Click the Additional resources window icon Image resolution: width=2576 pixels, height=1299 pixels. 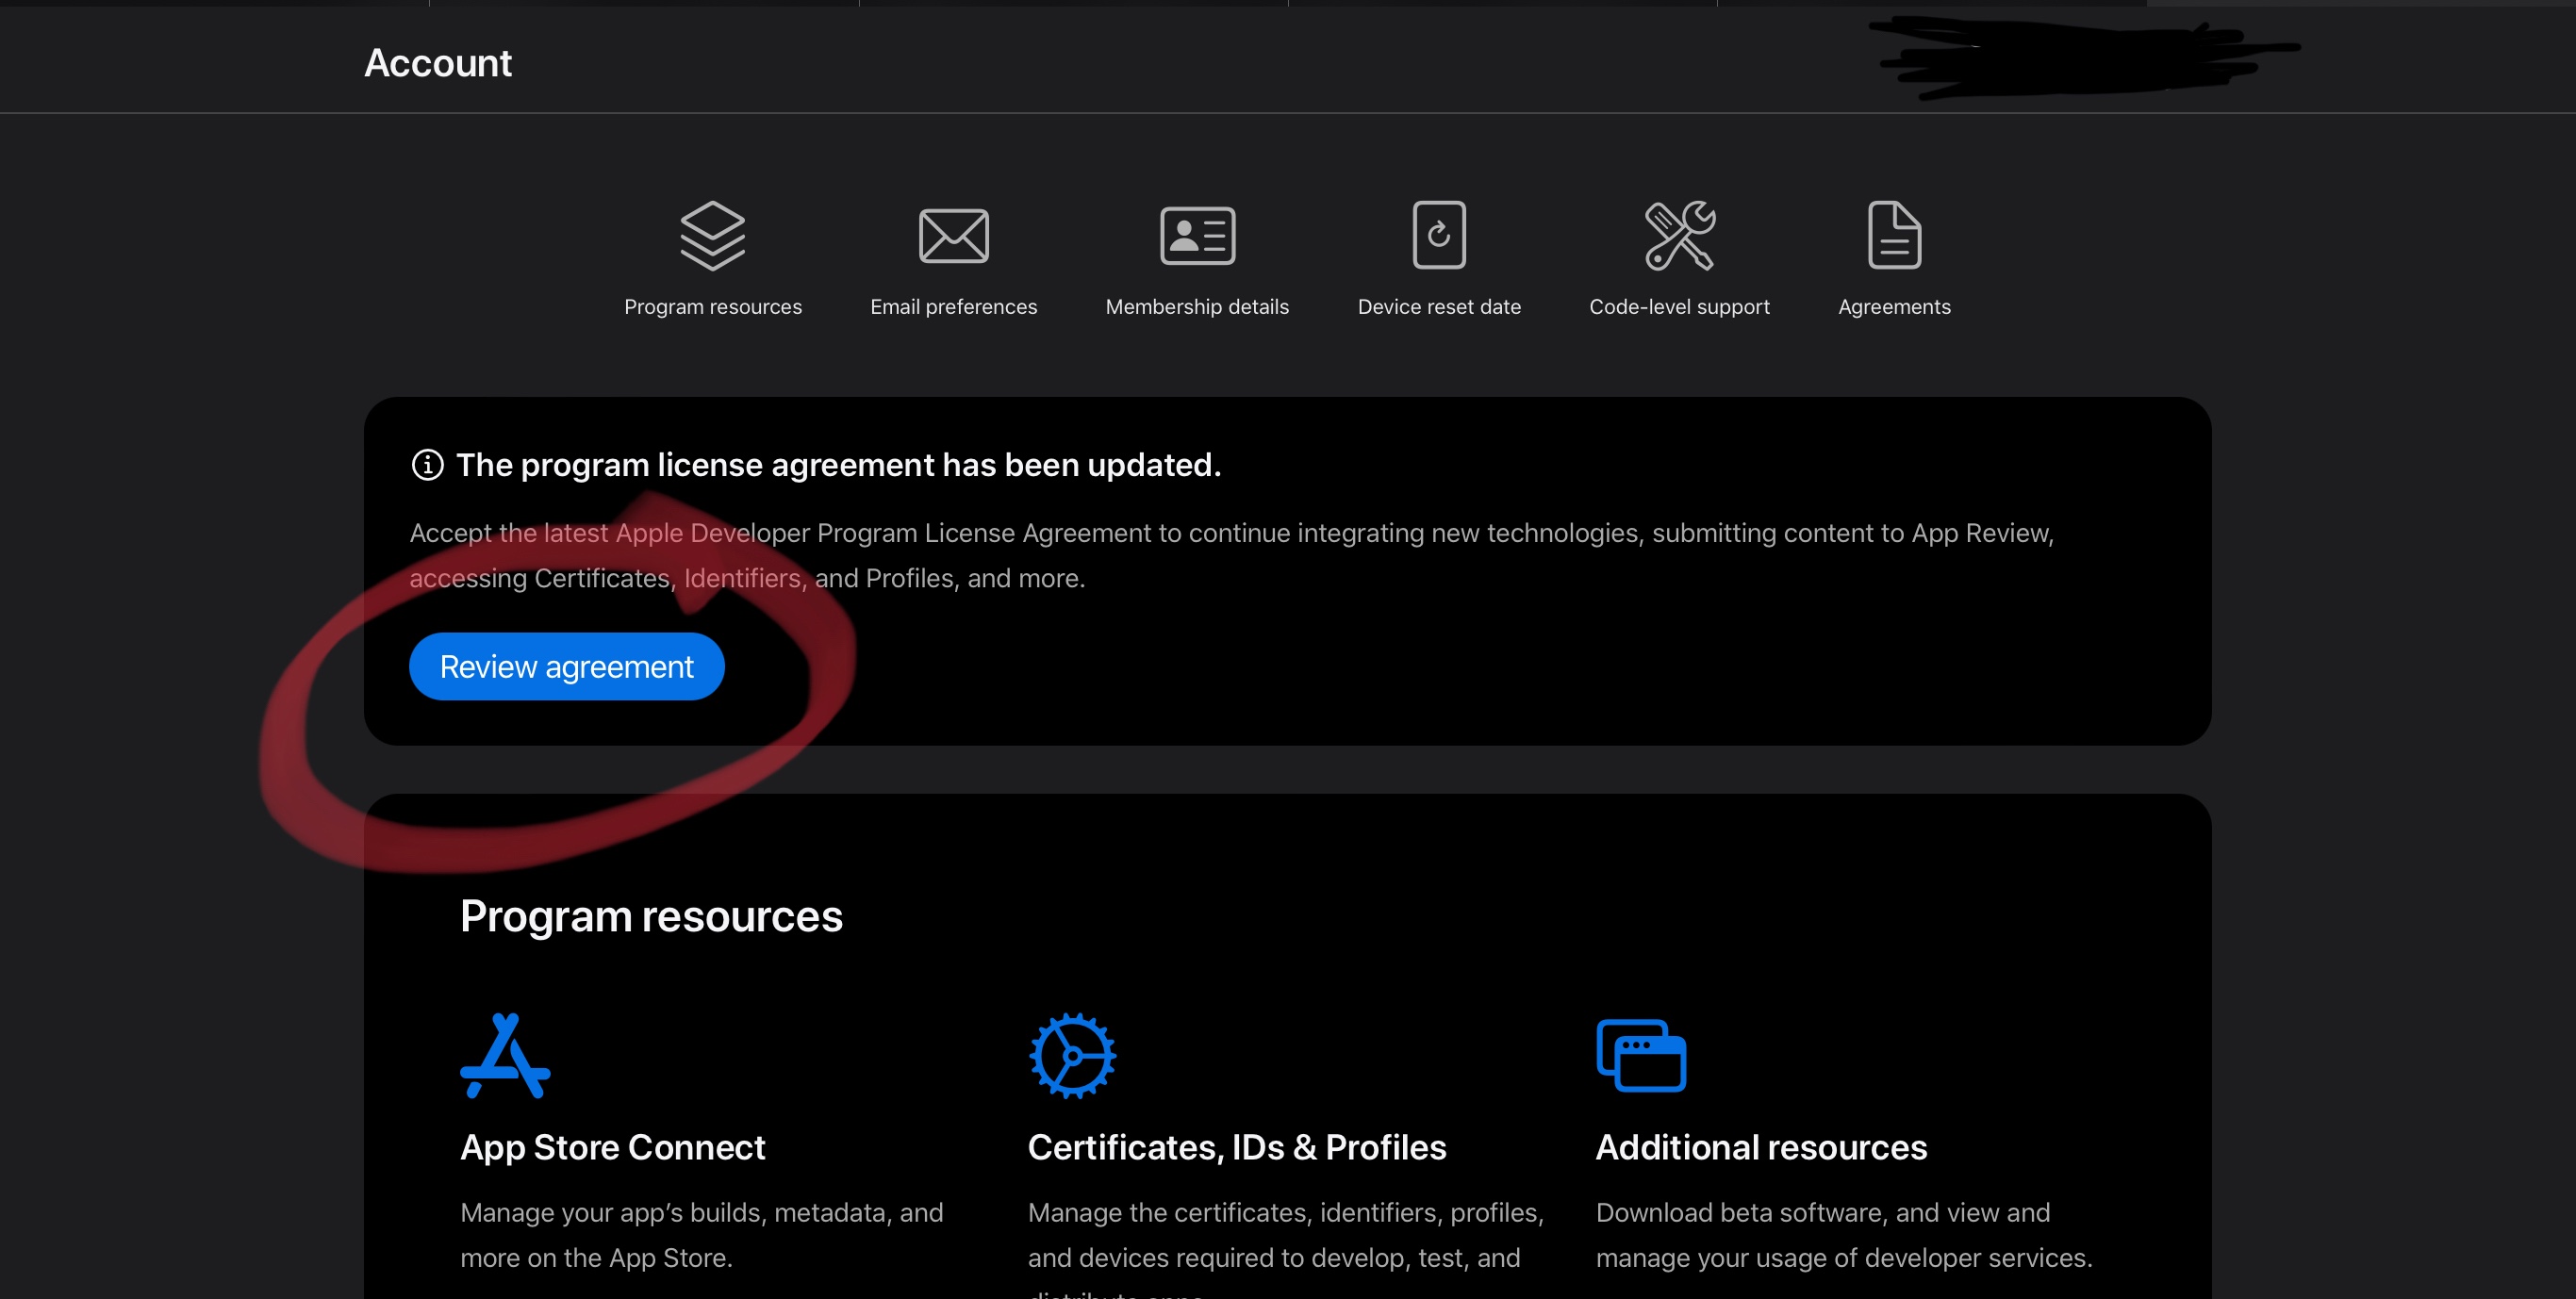pyautogui.click(x=1641, y=1056)
